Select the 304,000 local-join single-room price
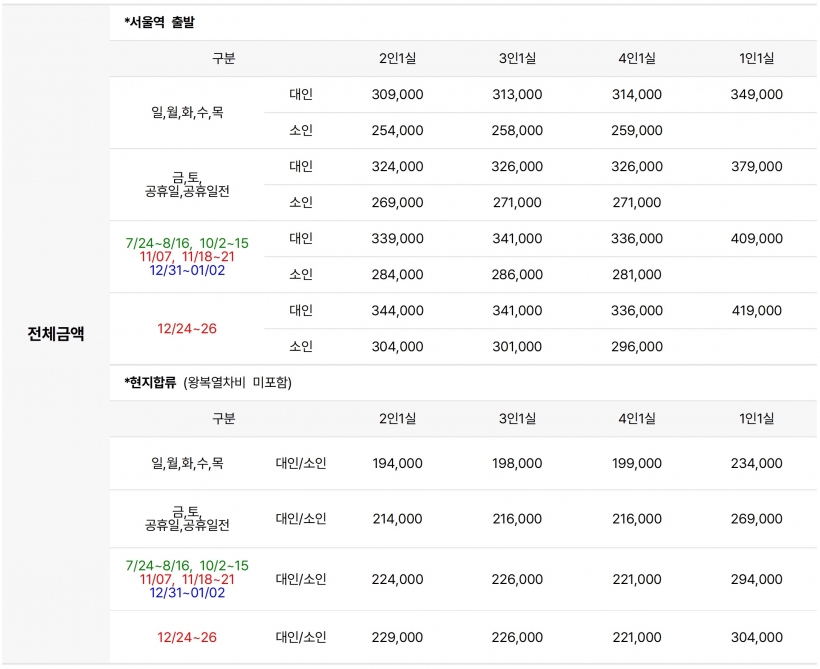The width and height of the screenshot is (820, 669). [x=756, y=637]
